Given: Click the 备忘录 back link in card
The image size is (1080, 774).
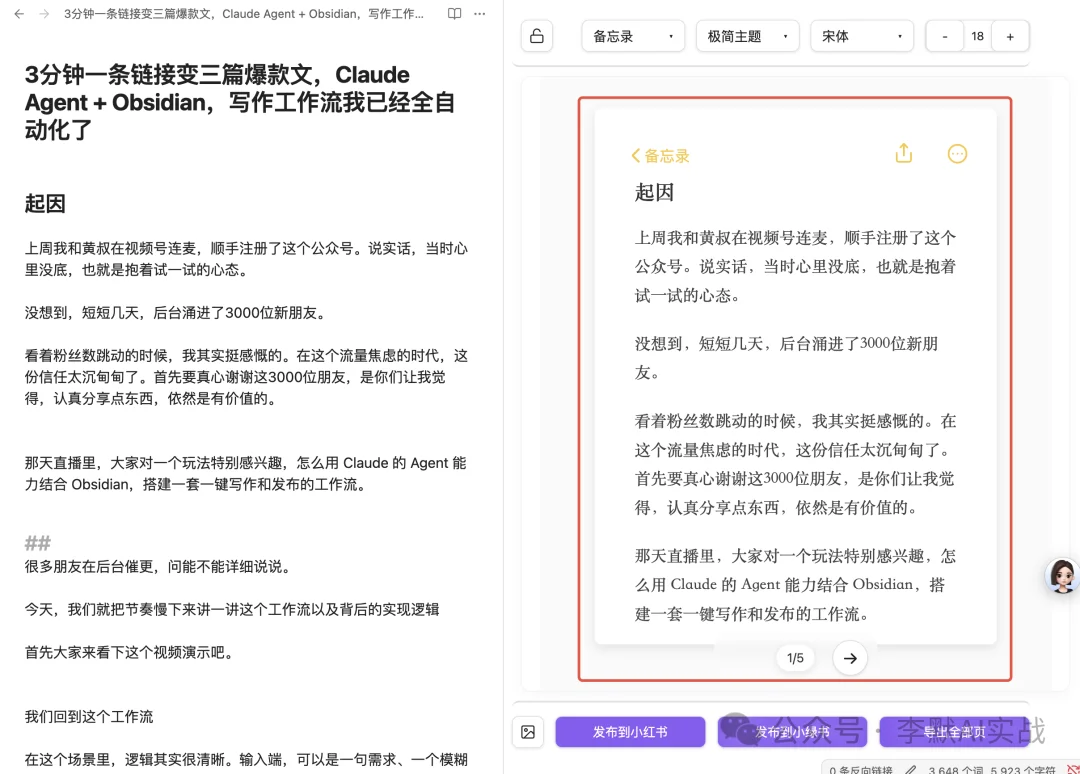Looking at the screenshot, I should [661, 156].
